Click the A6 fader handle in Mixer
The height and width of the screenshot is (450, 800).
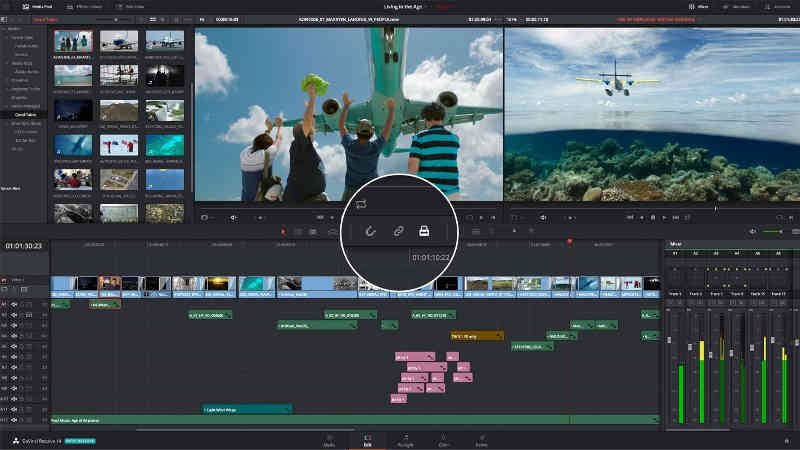click(773, 340)
